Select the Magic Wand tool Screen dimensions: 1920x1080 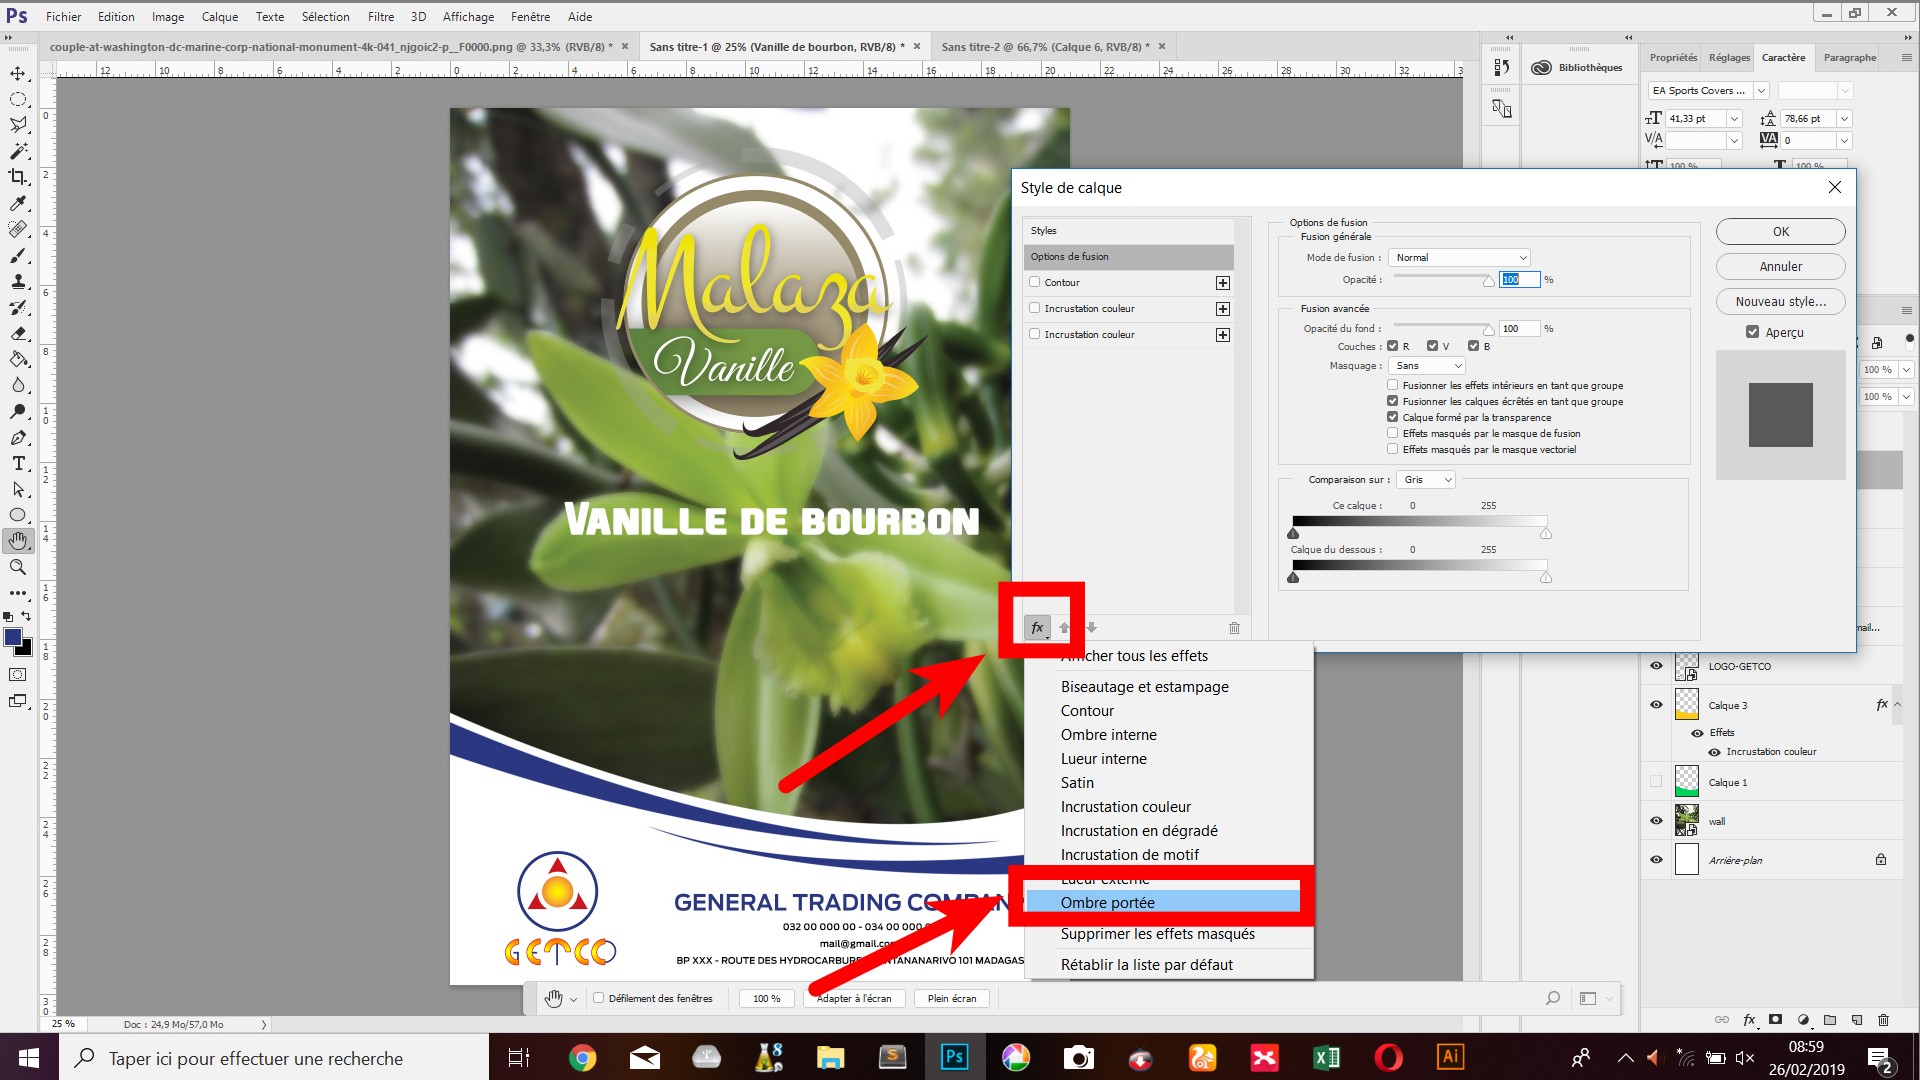pos(18,151)
